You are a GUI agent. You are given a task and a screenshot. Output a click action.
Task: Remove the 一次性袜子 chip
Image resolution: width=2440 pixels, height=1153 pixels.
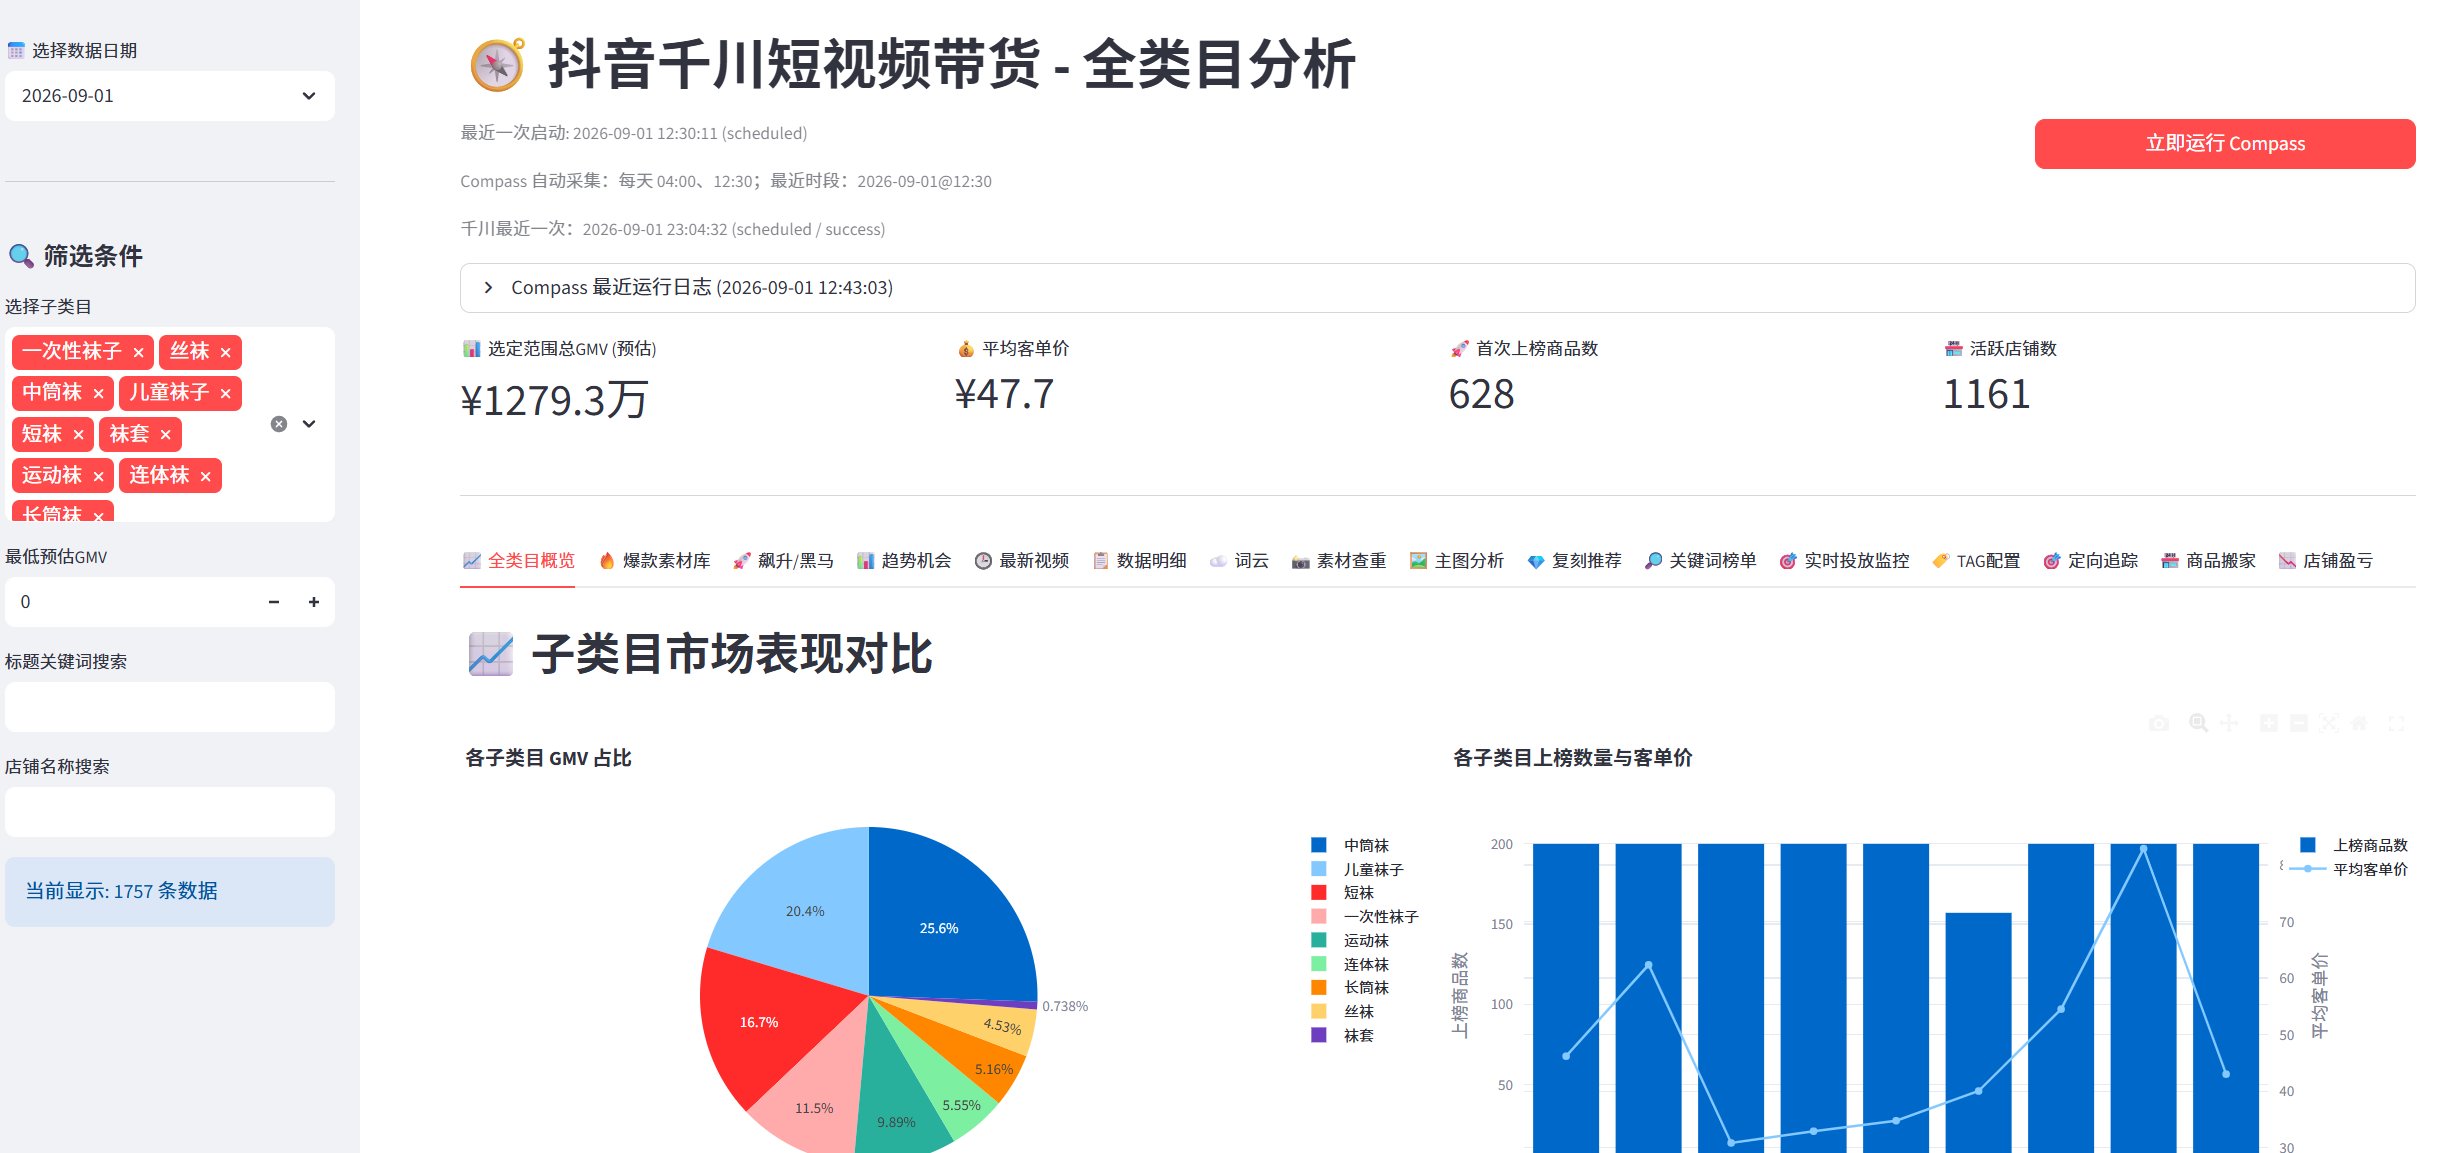(x=138, y=352)
